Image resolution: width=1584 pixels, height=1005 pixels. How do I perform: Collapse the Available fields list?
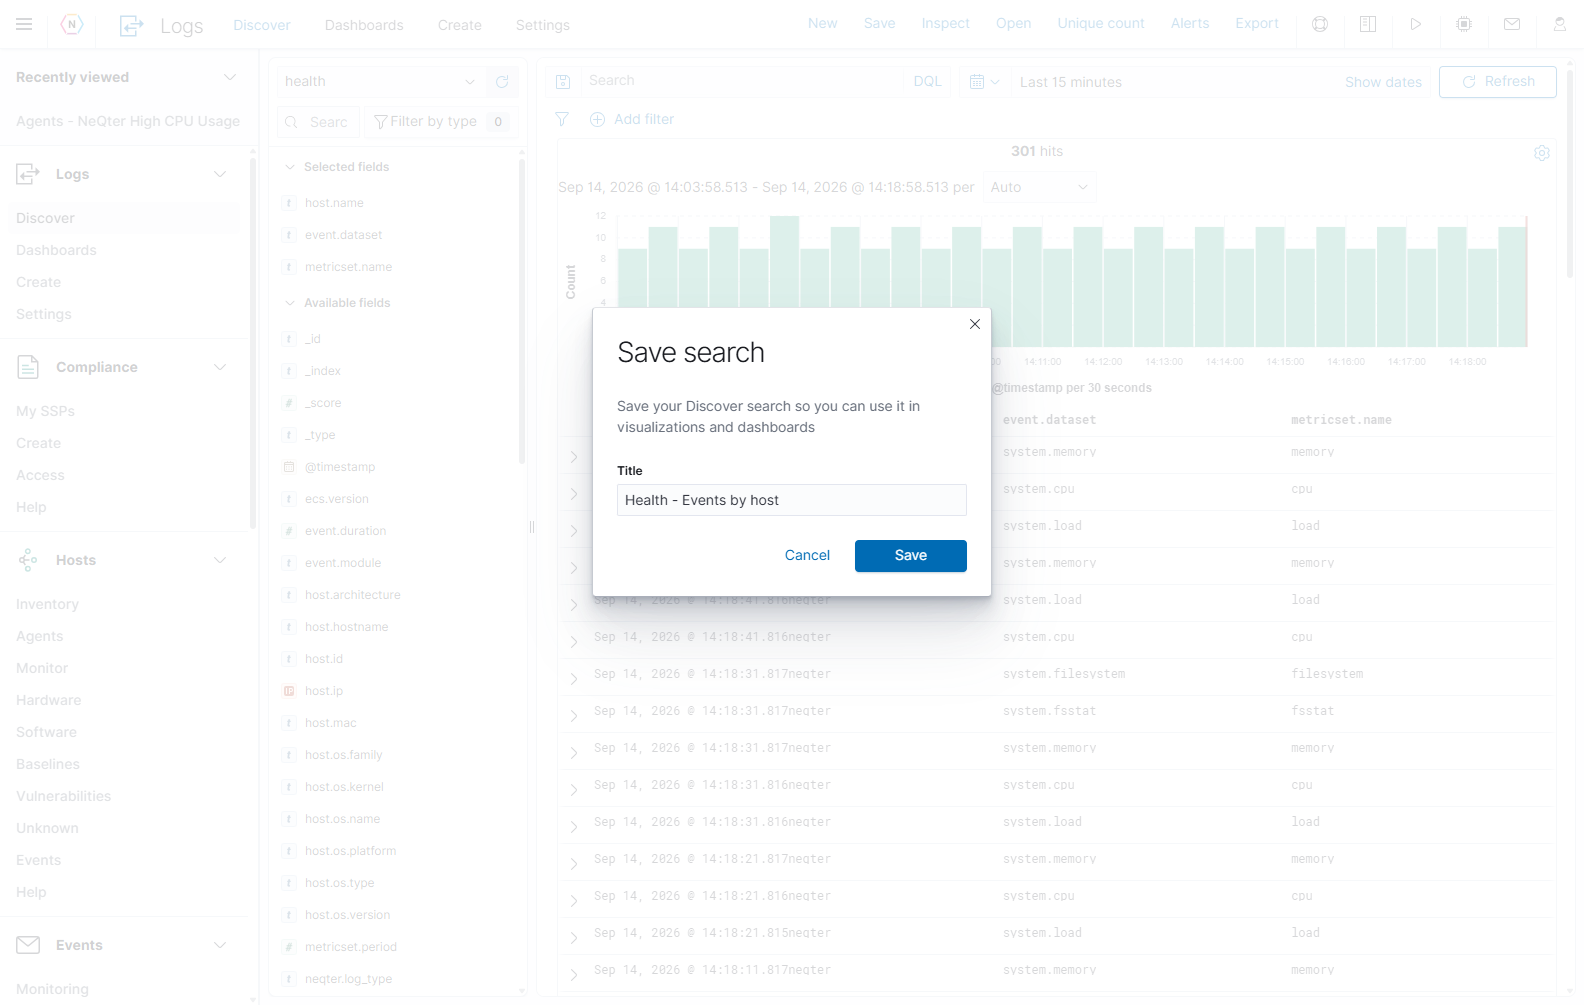pyautogui.click(x=290, y=303)
